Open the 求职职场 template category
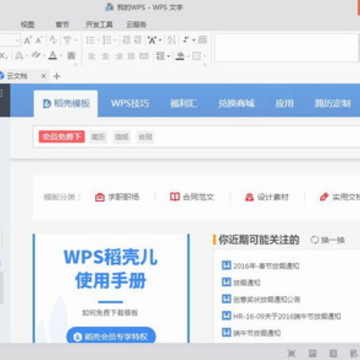This screenshot has width=360, height=360. pyautogui.click(x=117, y=197)
